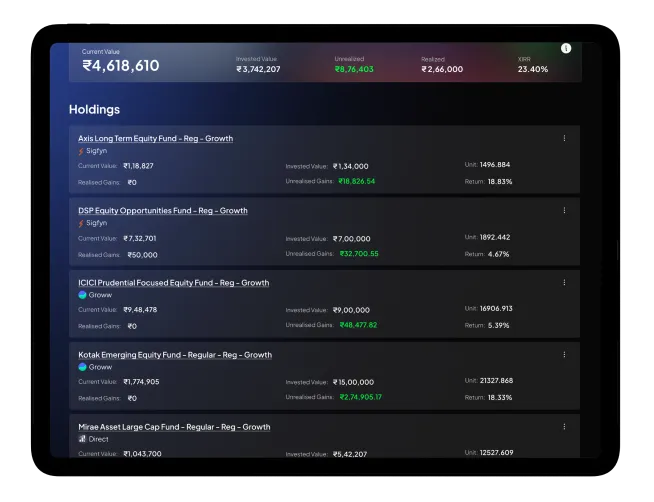The width and height of the screenshot is (654, 502).
Task: Open DSP Equity Opportunities Fund - Reg - Growth link
Action: (163, 211)
